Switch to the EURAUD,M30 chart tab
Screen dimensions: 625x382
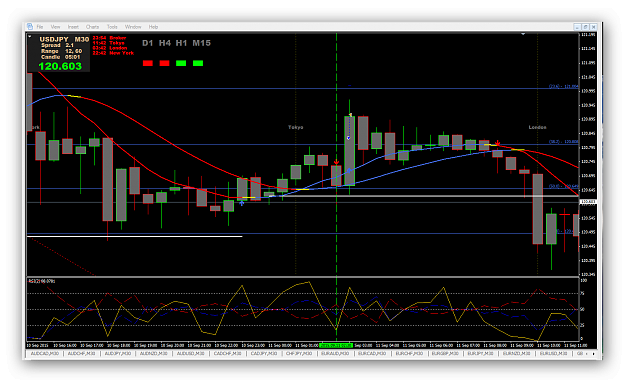coord(335,354)
